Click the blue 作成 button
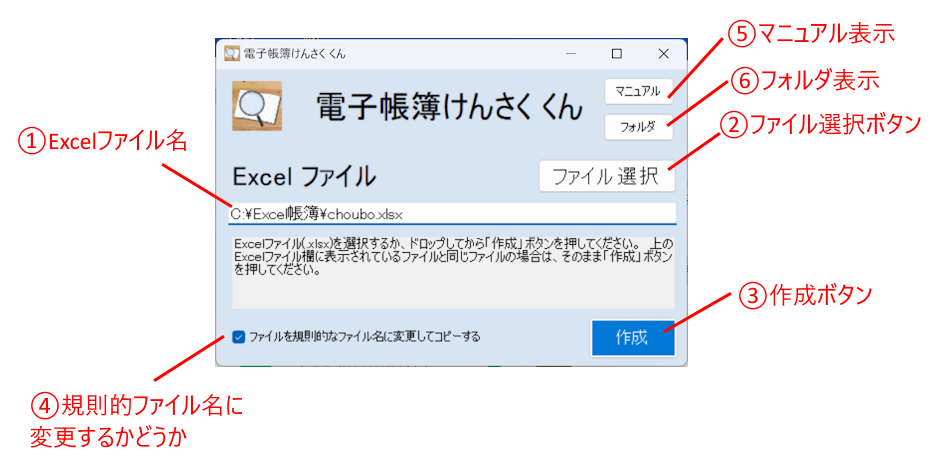Screen dimensions: 931x461 pyautogui.click(x=633, y=337)
